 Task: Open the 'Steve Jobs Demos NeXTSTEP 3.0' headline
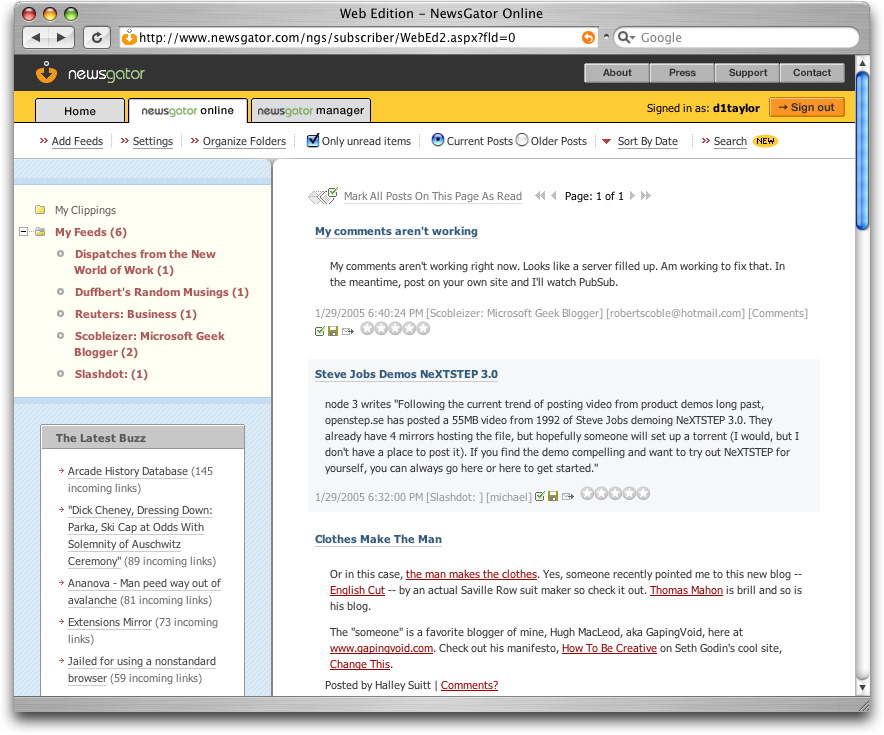406,374
